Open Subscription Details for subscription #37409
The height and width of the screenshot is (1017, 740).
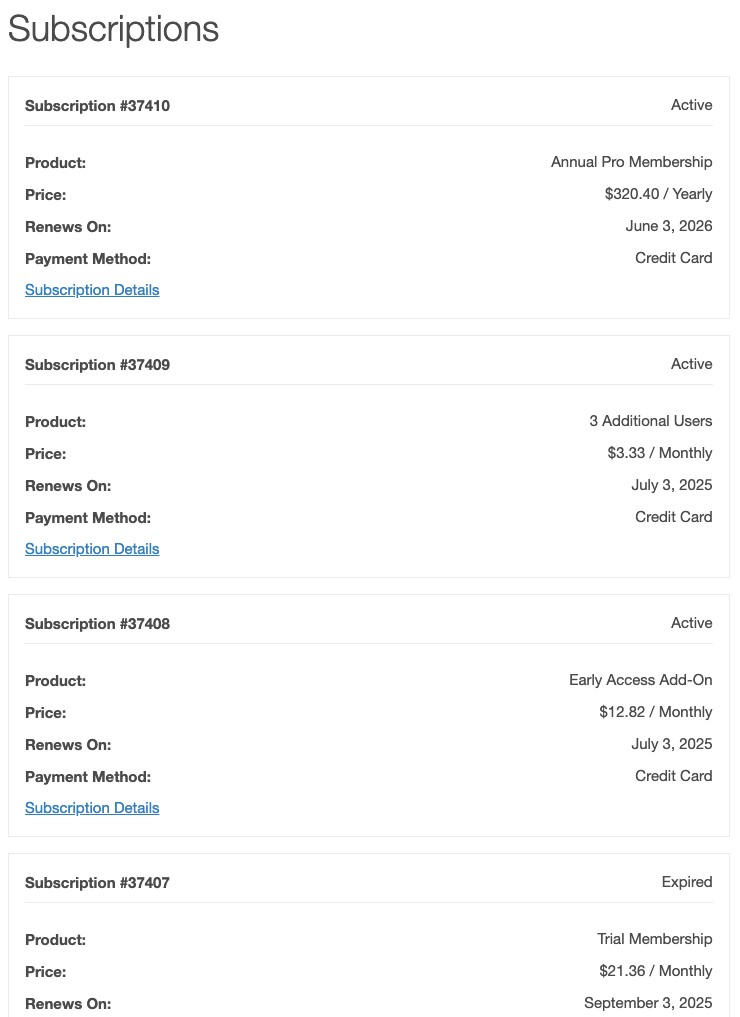pos(92,549)
